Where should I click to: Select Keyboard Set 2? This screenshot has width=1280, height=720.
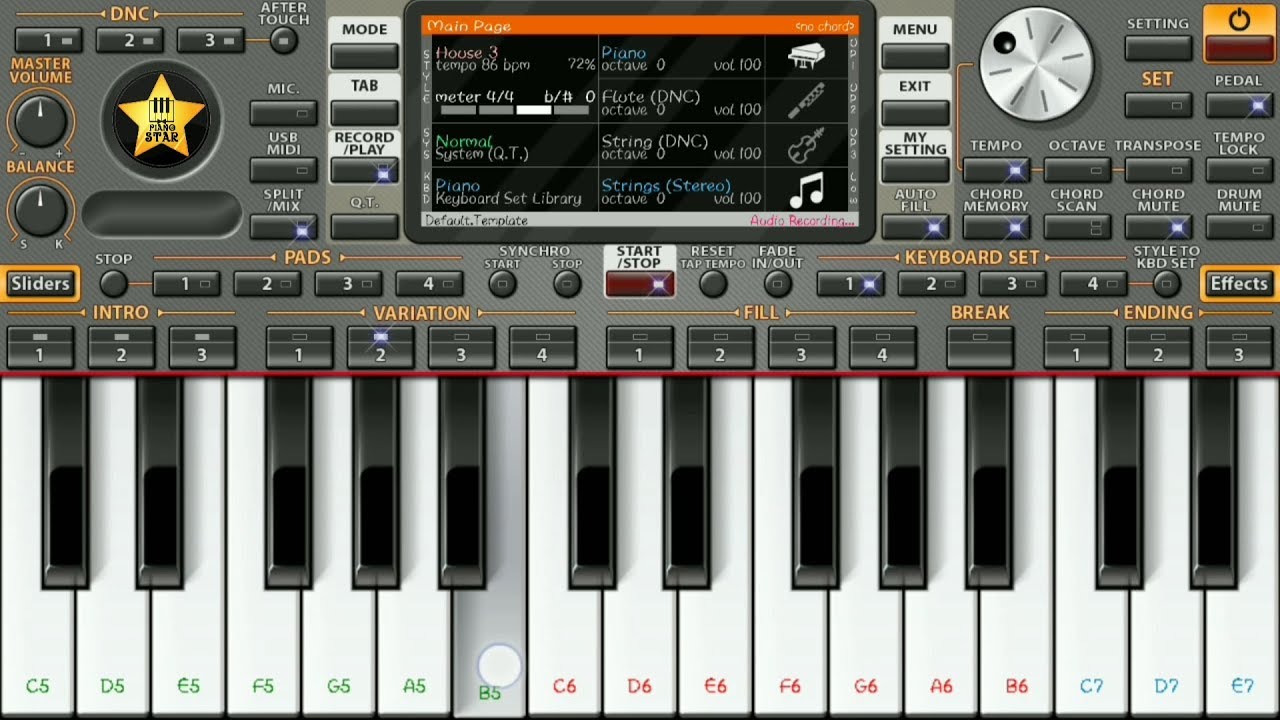931,284
